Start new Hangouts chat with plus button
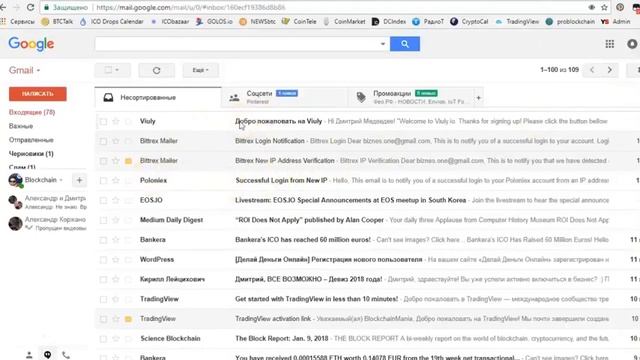The width and height of the screenshot is (640, 360). [x=79, y=180]
